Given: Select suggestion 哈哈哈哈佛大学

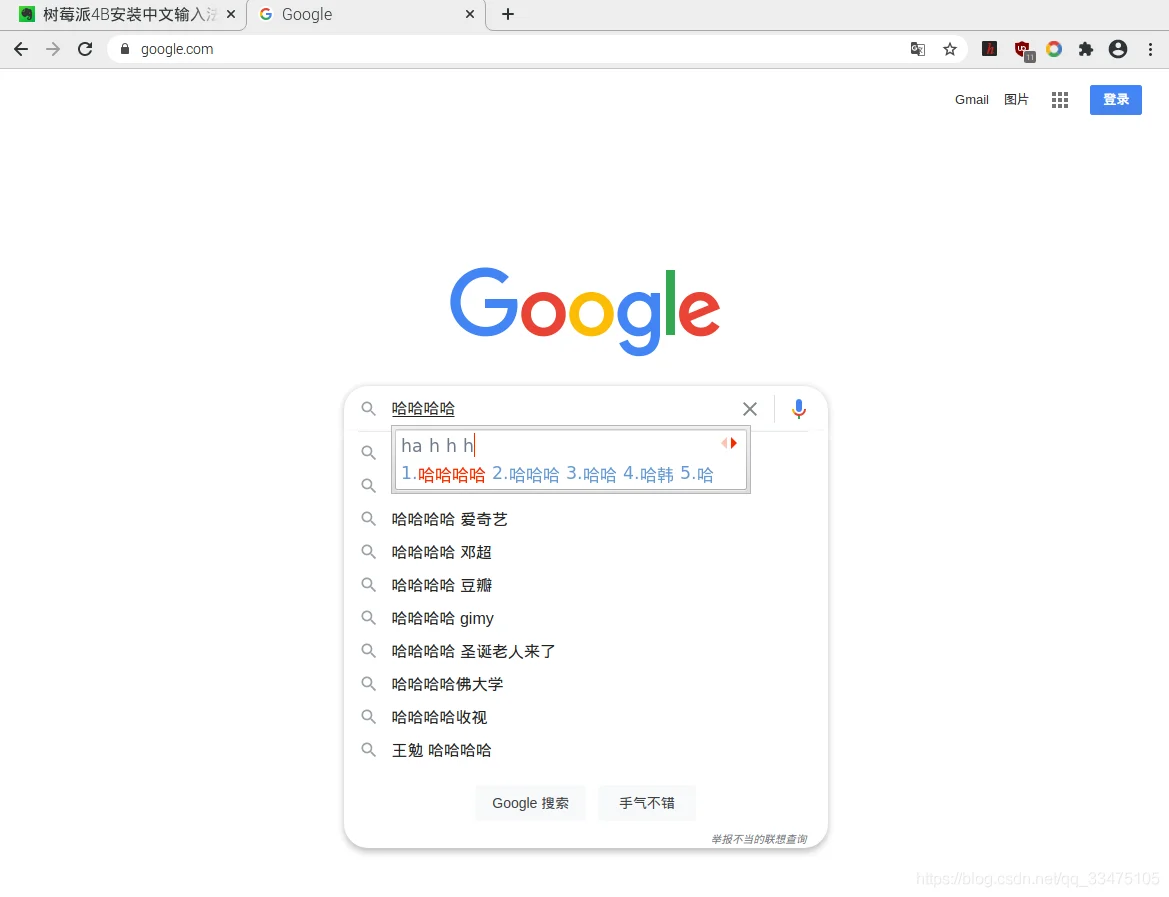Looking at the screenshot, I should 585,684.
